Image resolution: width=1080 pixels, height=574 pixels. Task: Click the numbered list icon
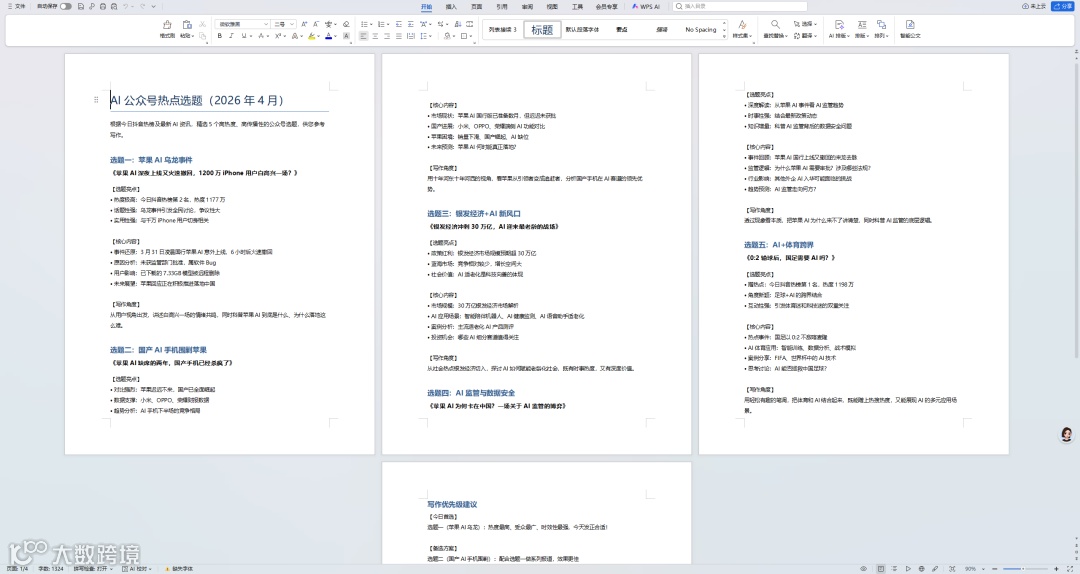tap(381, 24)
